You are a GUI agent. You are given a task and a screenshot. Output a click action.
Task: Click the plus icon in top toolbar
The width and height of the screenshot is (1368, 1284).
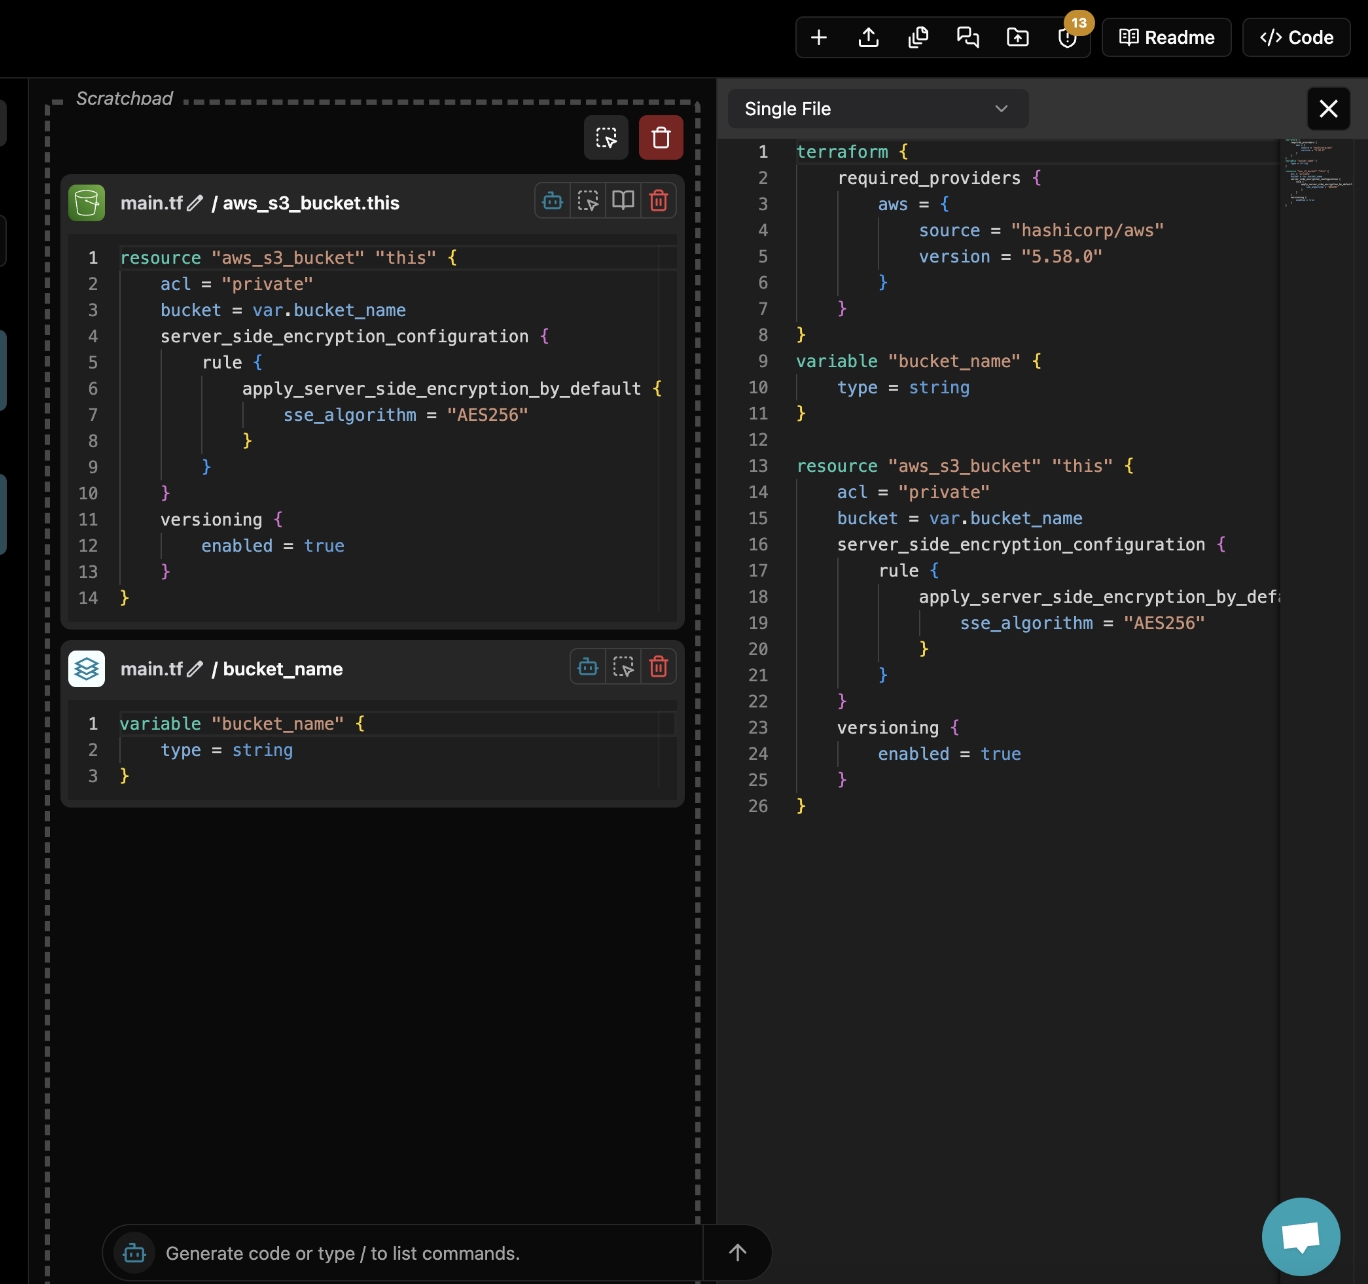(819, 38)
